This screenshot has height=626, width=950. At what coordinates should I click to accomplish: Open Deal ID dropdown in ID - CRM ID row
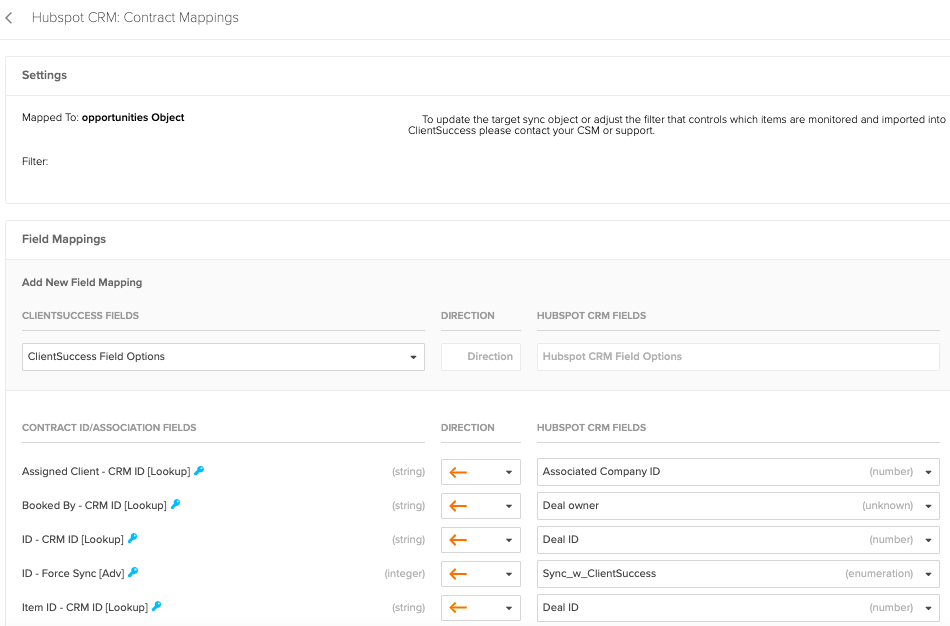(x=738, y=540)
